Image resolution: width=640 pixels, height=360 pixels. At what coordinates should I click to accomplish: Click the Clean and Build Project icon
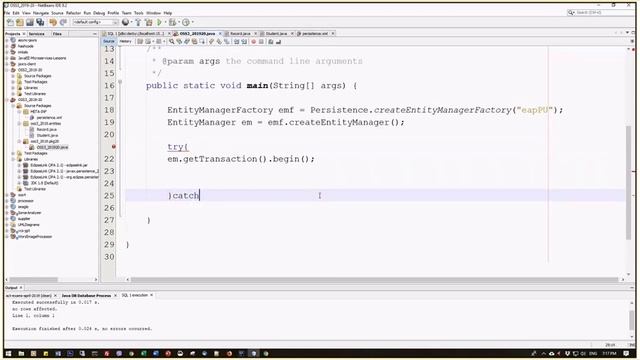point(149,22)
